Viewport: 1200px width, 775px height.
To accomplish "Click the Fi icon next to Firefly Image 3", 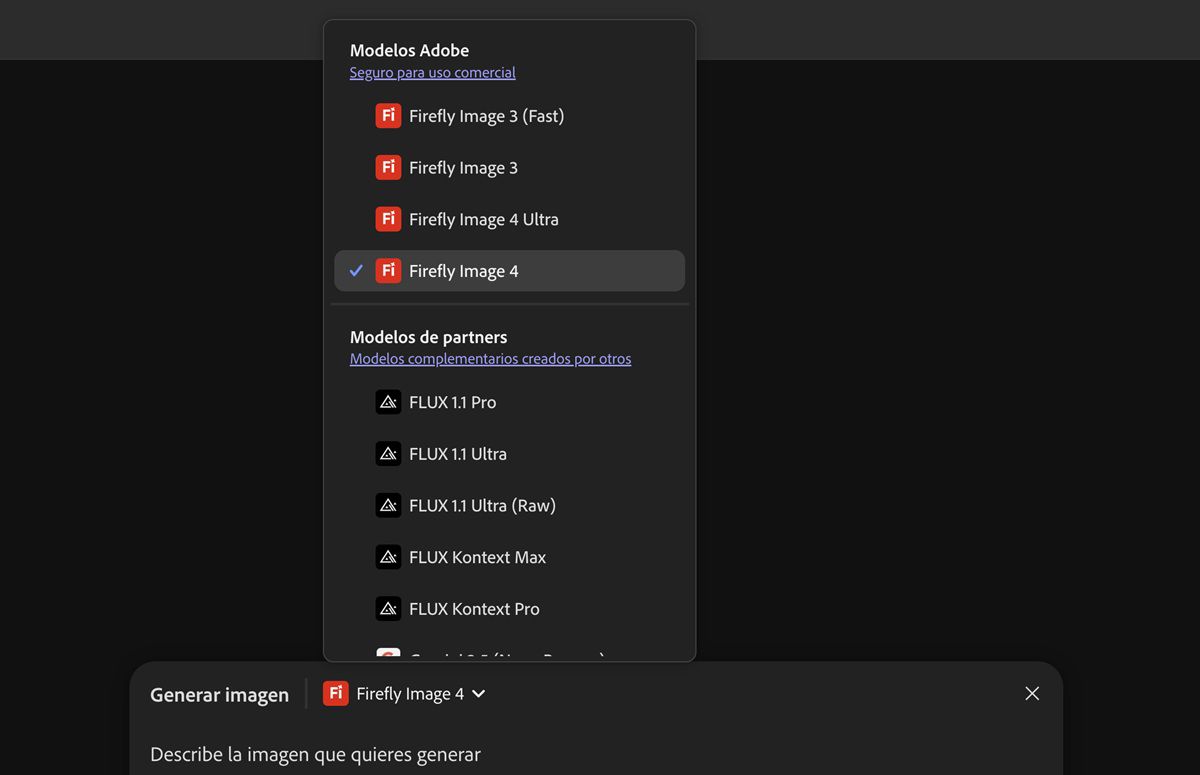I will click(388, 168).
